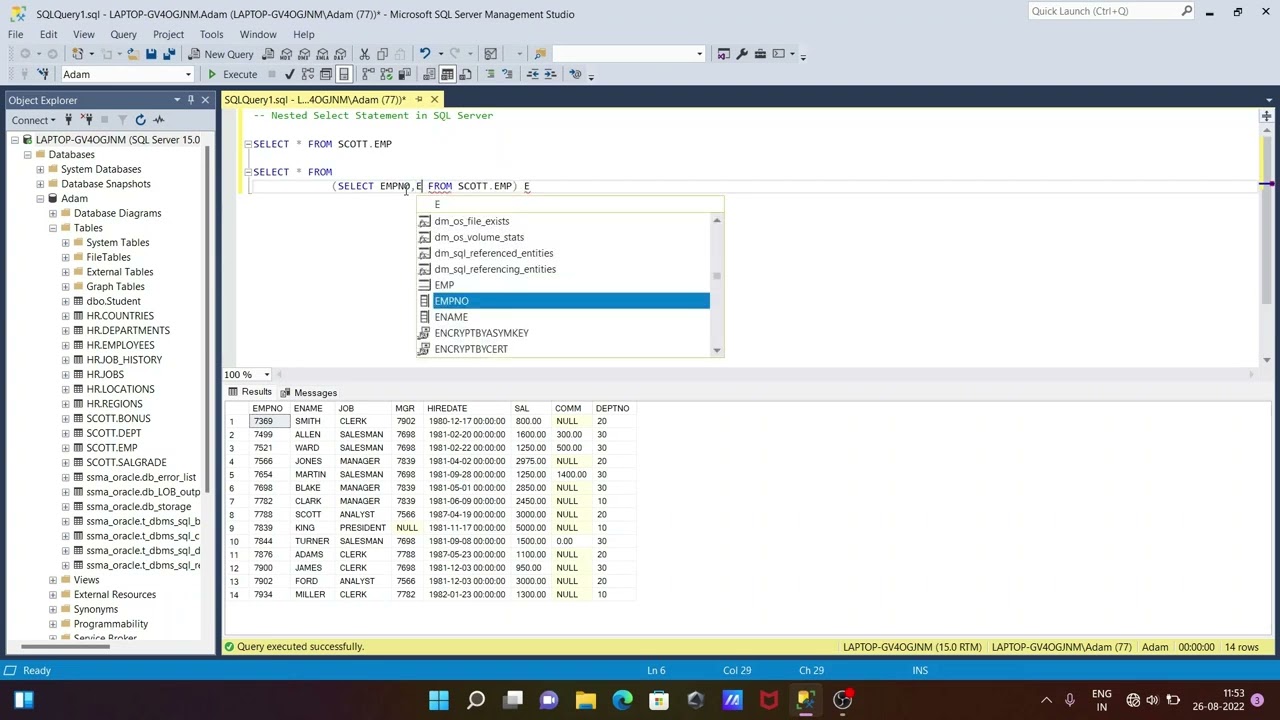Viewport: 1280px width, 720px height.
Task: Open the Query menu
Action: [x=123, y=34]
